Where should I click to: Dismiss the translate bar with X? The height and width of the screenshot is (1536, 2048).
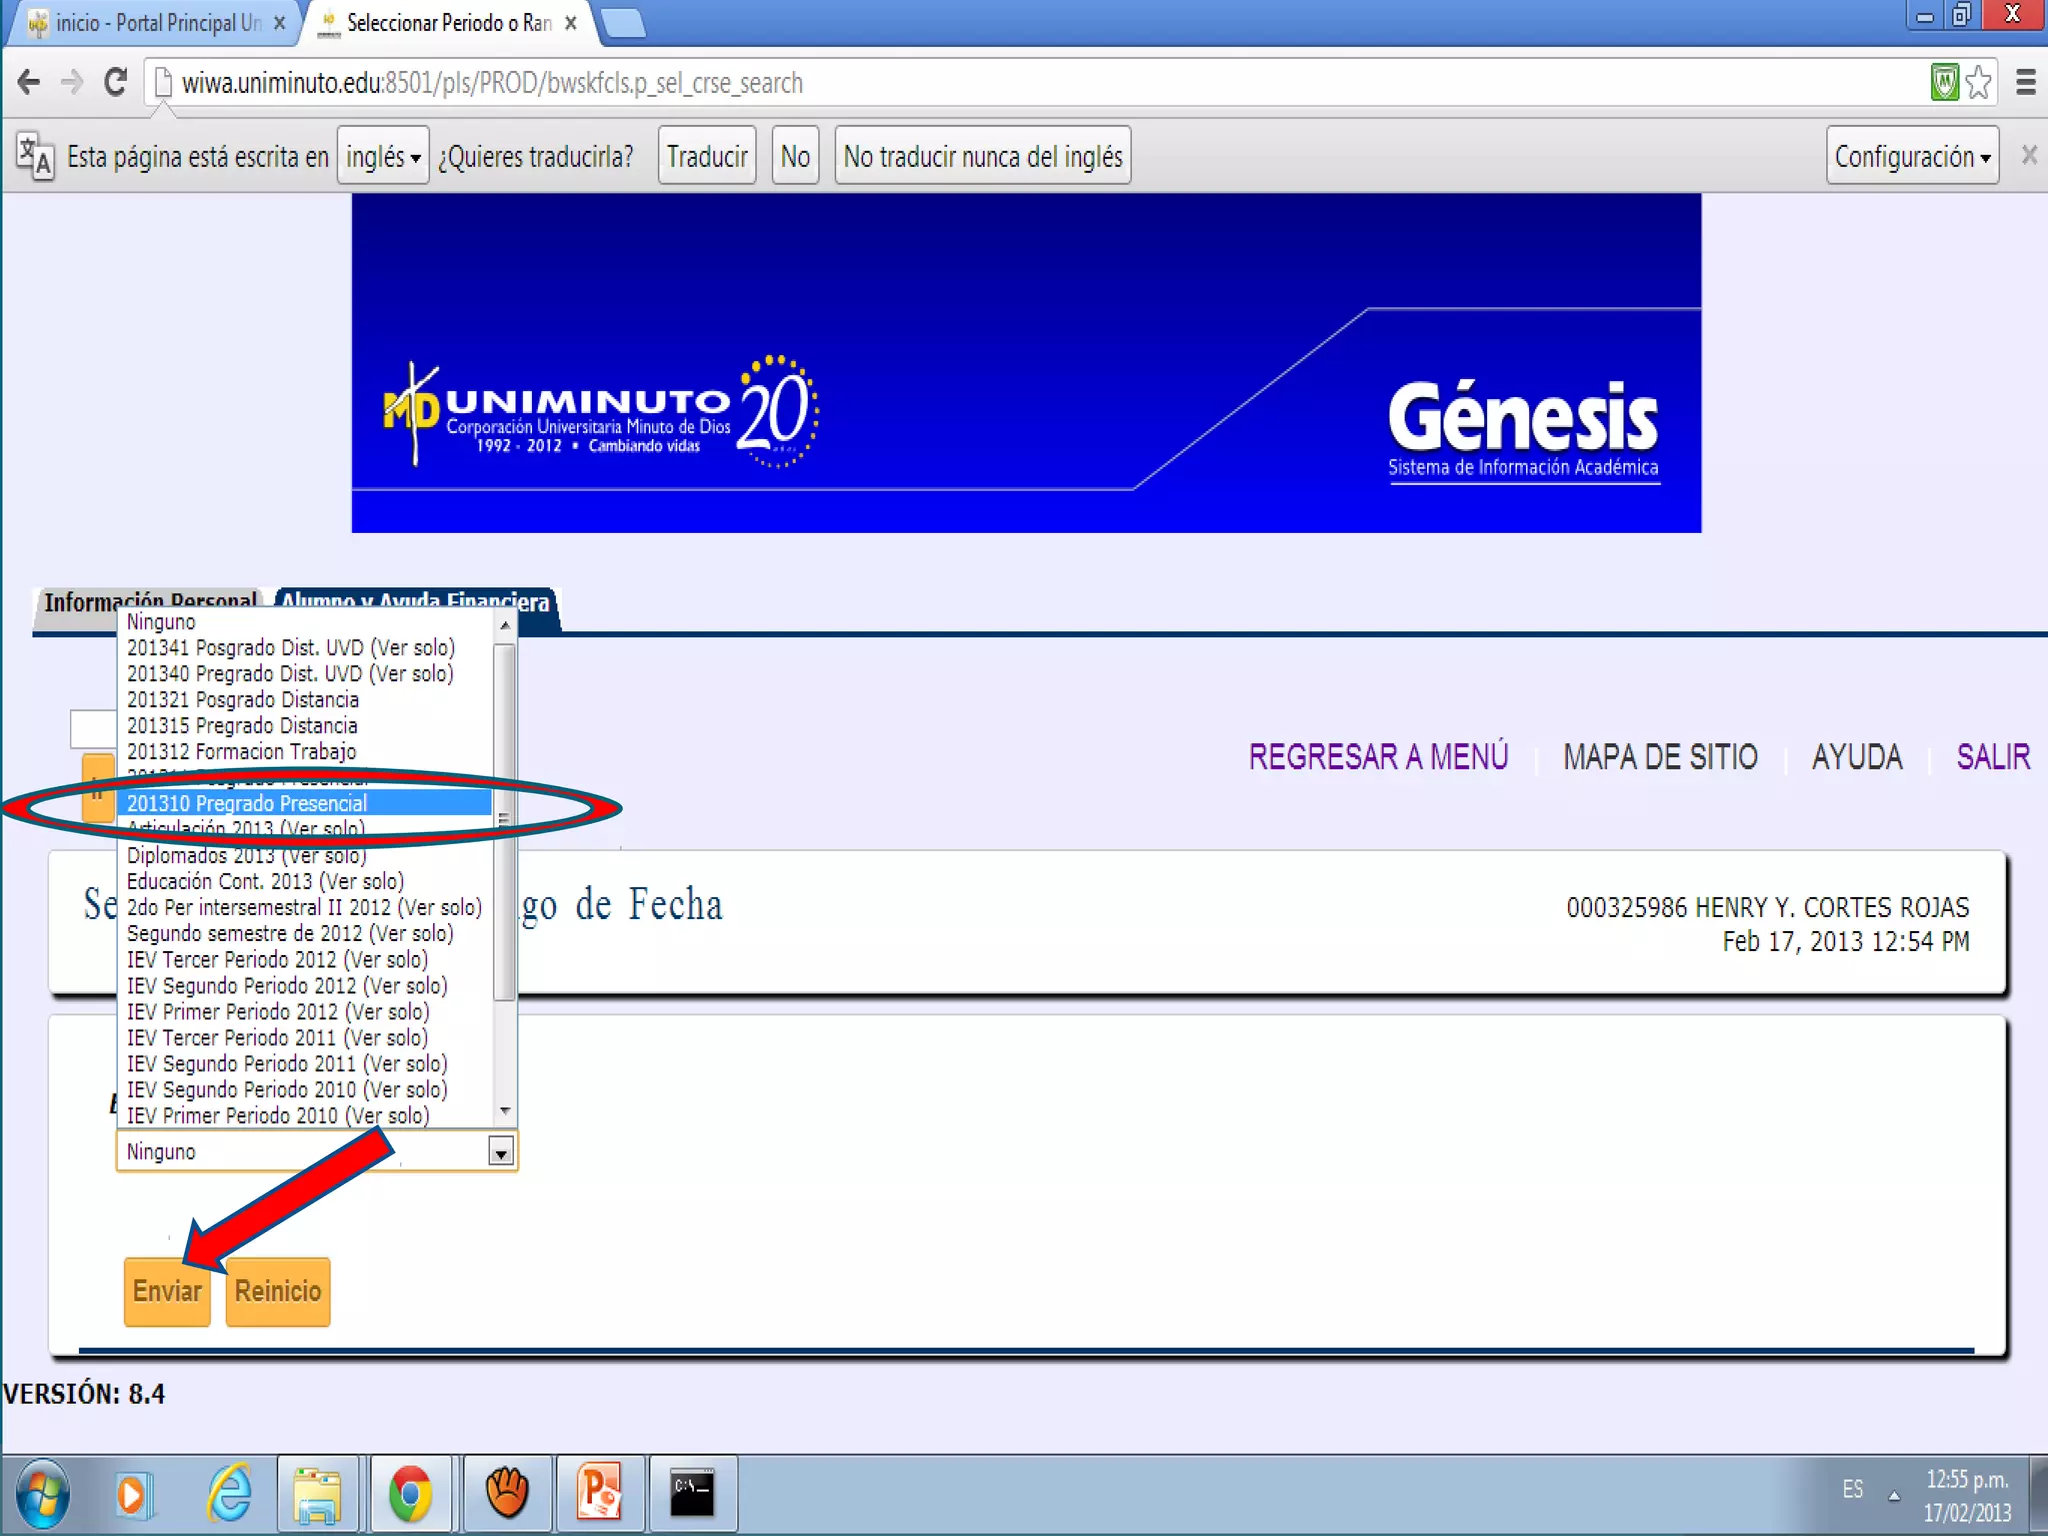point(2028,156)
